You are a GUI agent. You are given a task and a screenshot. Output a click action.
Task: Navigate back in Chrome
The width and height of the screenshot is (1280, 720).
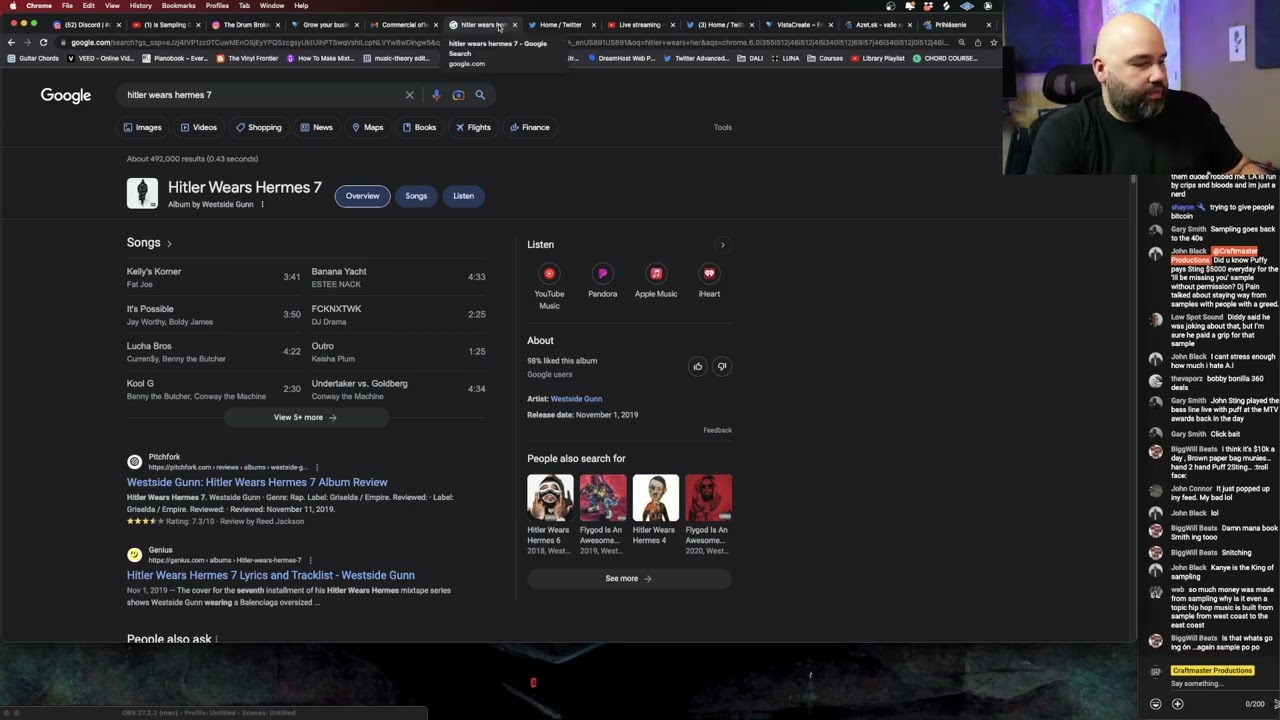(11, 42)
